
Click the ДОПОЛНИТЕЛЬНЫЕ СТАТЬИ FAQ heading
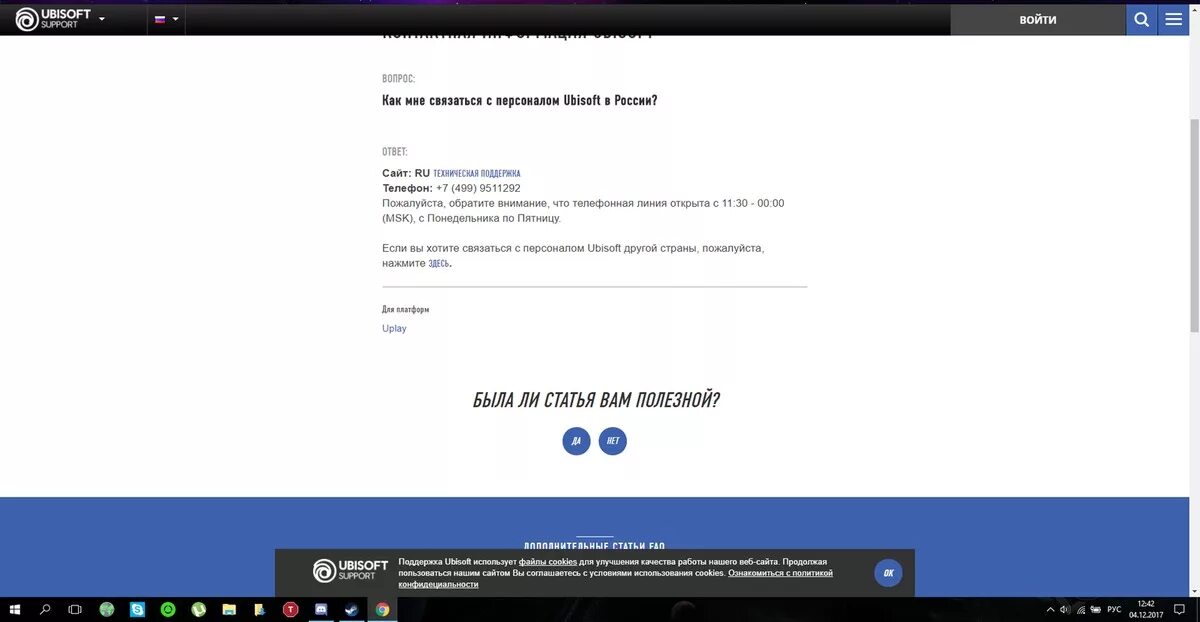click(x=594, y=546)
